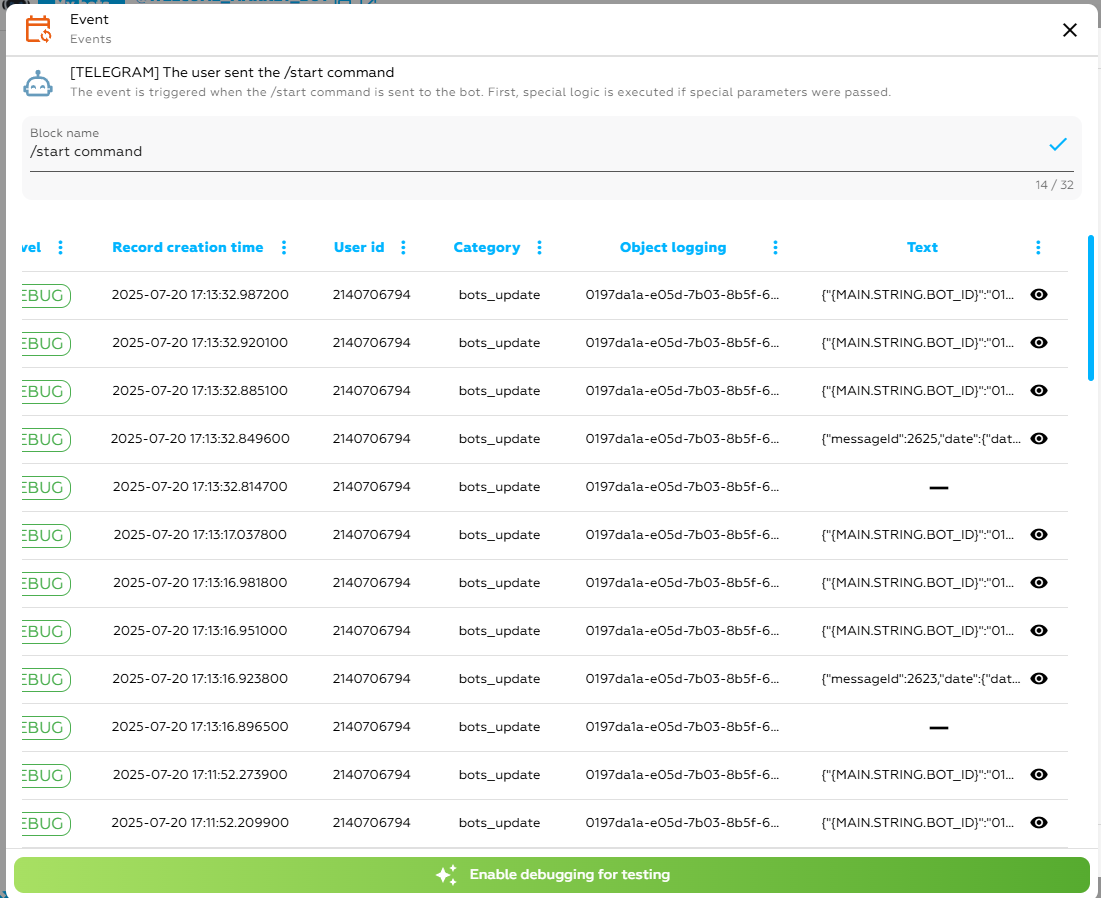View text of 17:13:16.951000 log record
The image size is (1101, 898).
[x=1039, y=630]
